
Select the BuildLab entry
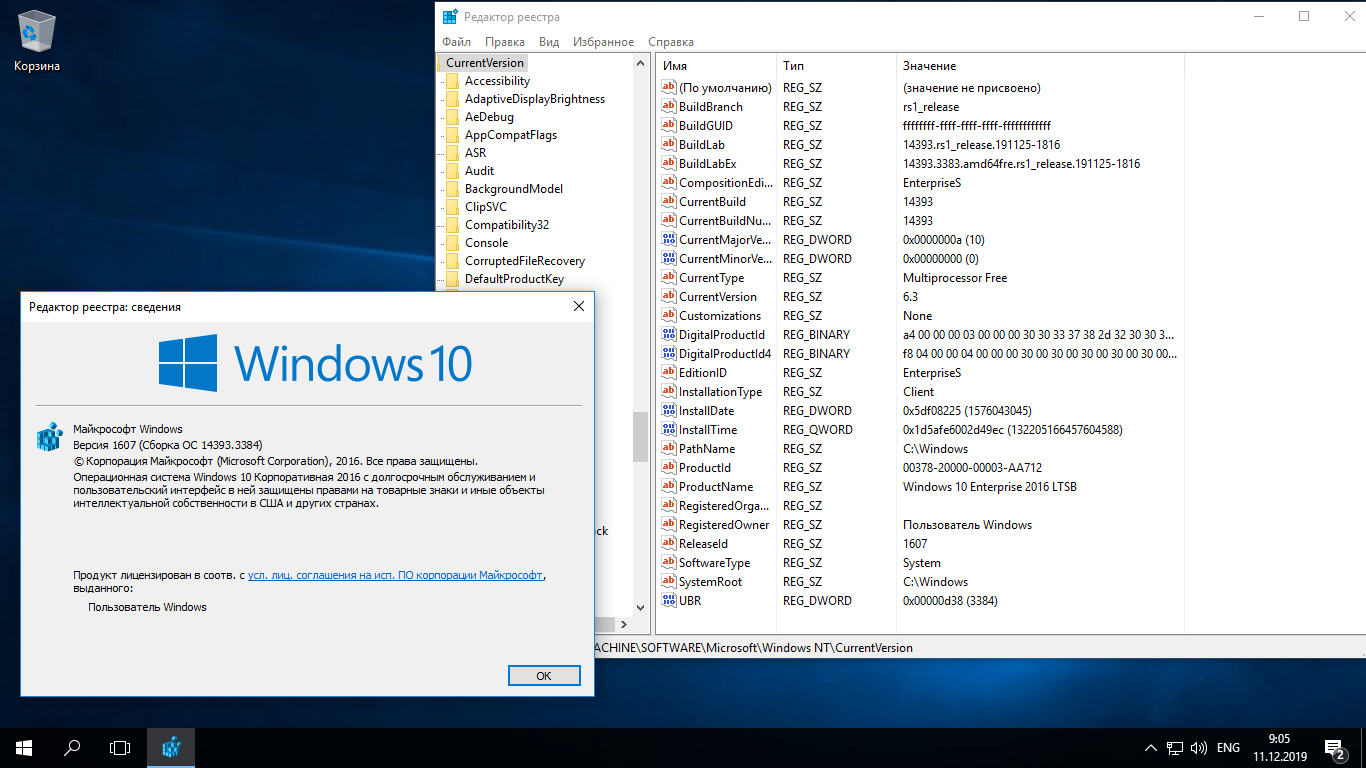tap(702, 145)
